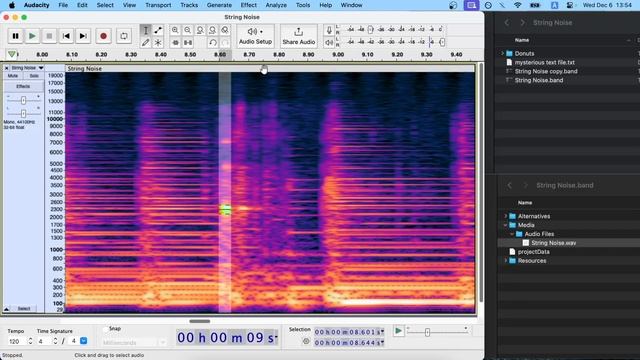Toggle the Loop button
The height and width of the screenshot is (360, 640).
click(x=124, y=36)
